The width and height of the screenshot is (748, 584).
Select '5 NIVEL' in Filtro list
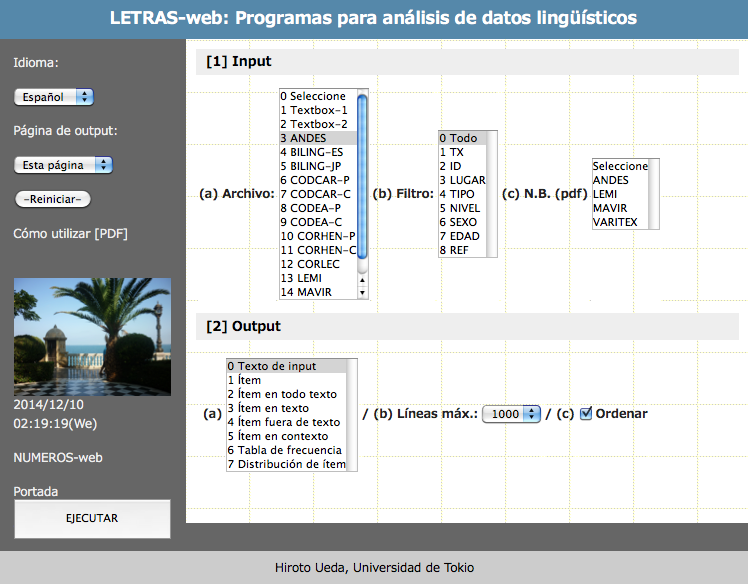coord(462,208)
